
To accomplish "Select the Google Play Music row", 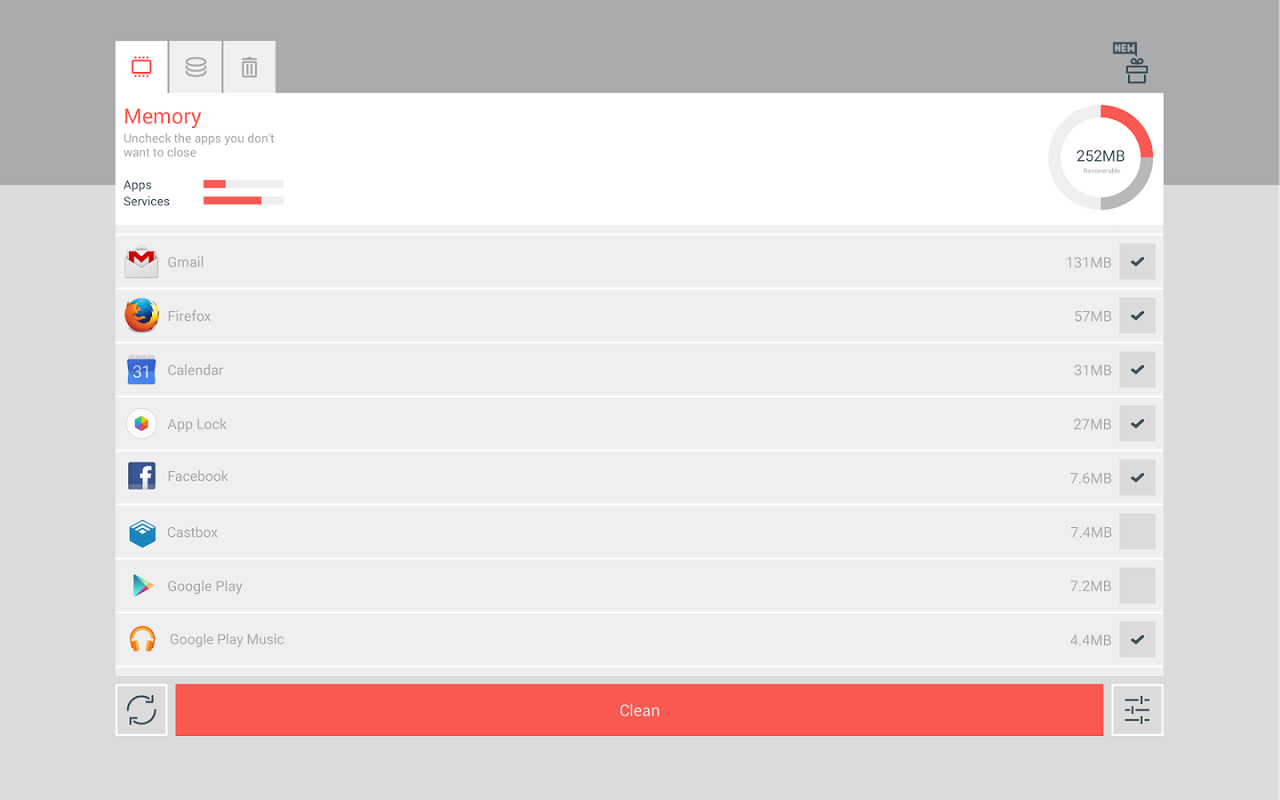I will point(600,639).
